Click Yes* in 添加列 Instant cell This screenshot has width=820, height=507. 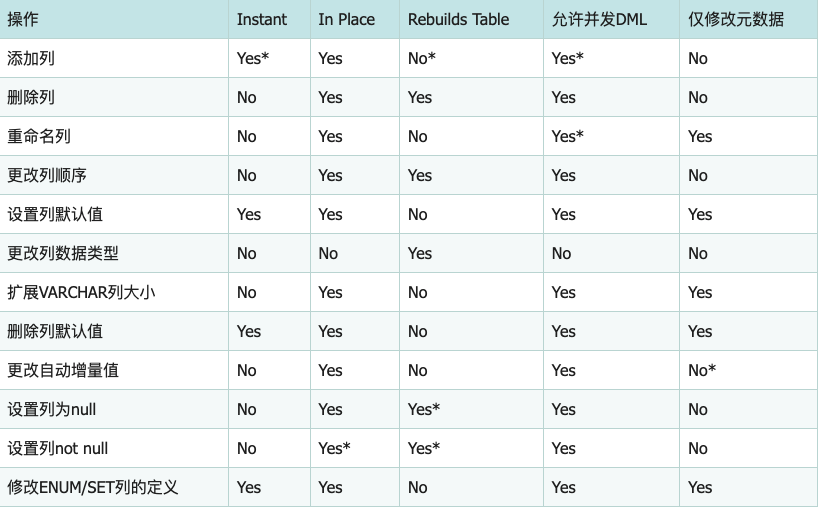pos(253,58)
